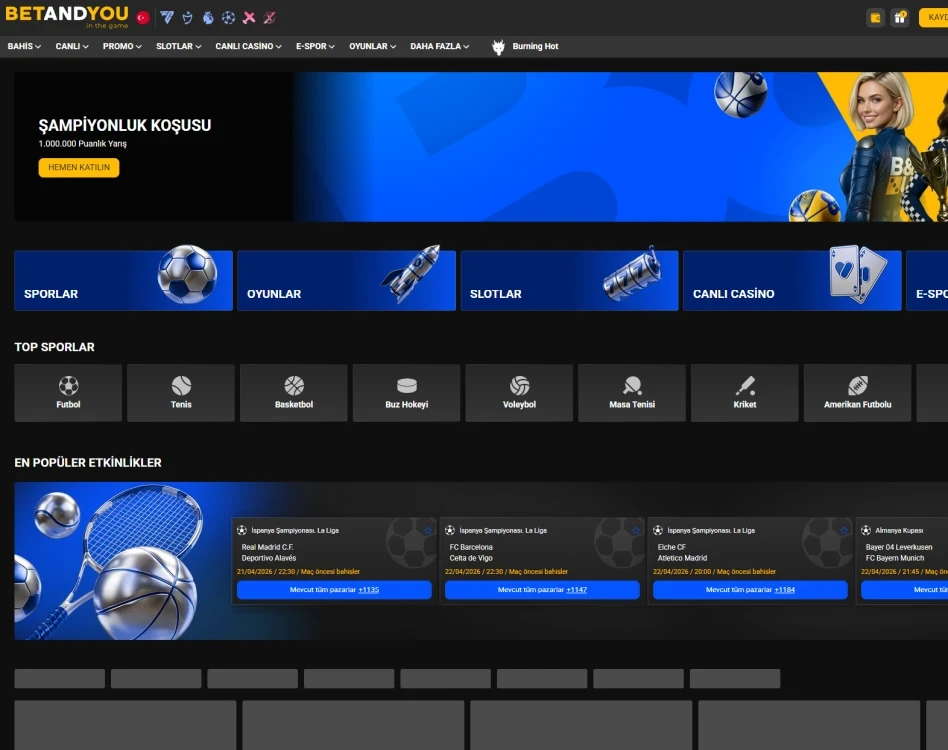Viewport: 948px width, 750px height.
Task: Open the SPORLAR category tile
Action: tap(123, 280)
